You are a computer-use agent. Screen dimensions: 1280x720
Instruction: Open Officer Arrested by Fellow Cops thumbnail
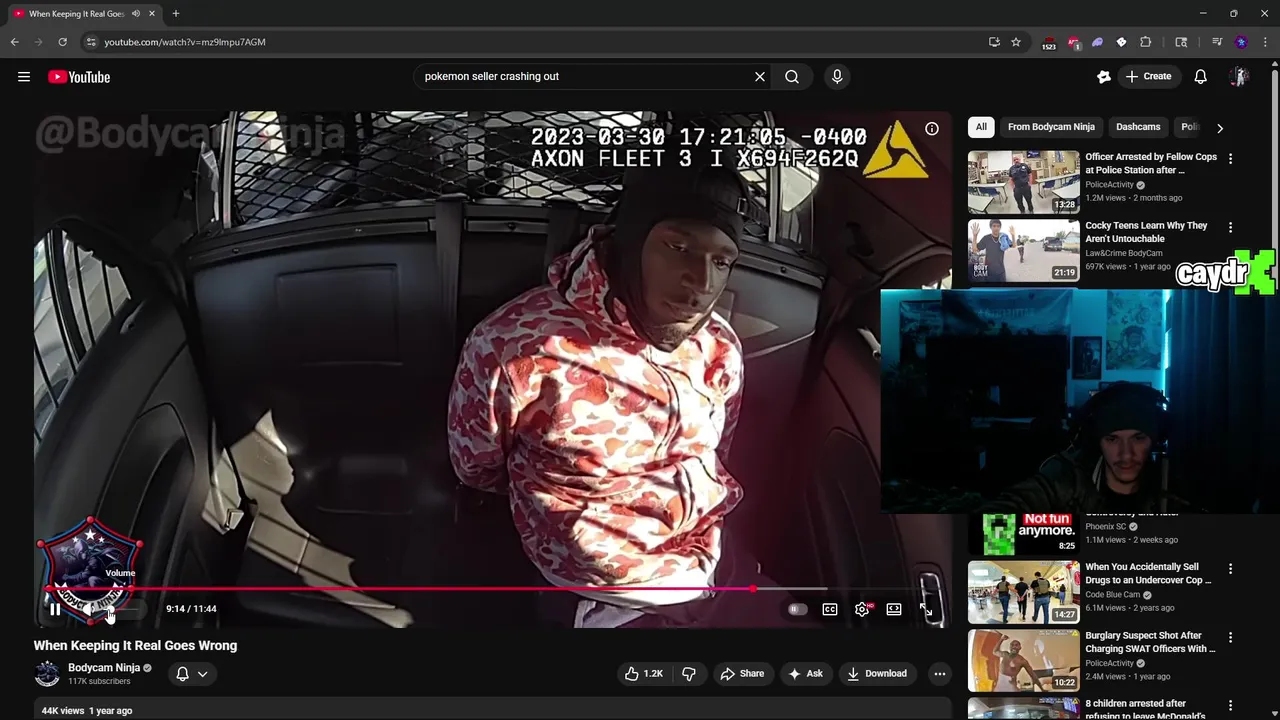[1023, 182]
